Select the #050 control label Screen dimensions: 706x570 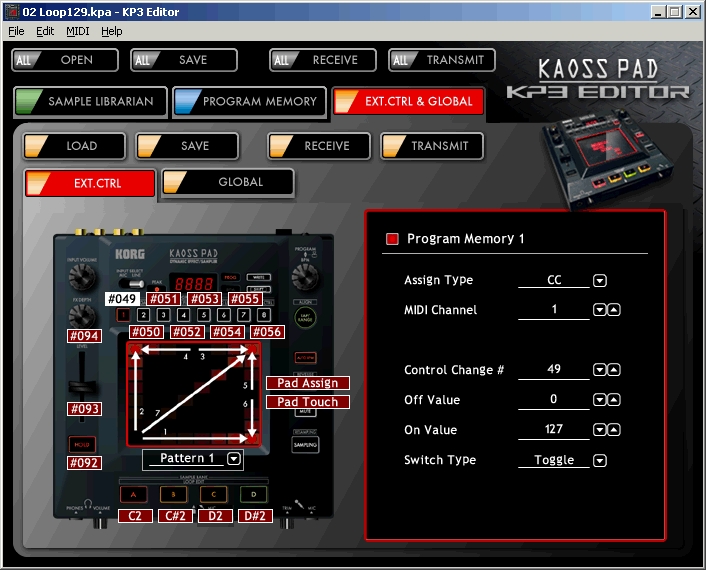point(146,332)
